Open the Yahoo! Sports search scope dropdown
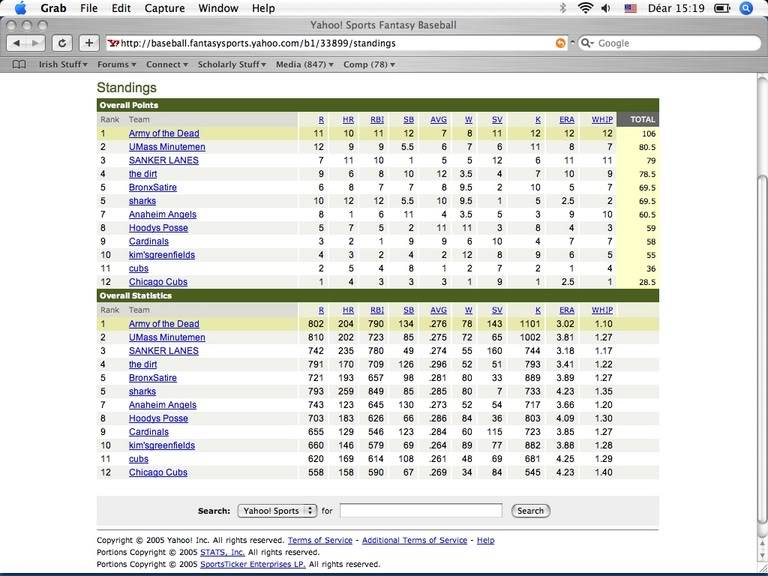Screen dimensions: 768x576 click(x=277, y=511)
